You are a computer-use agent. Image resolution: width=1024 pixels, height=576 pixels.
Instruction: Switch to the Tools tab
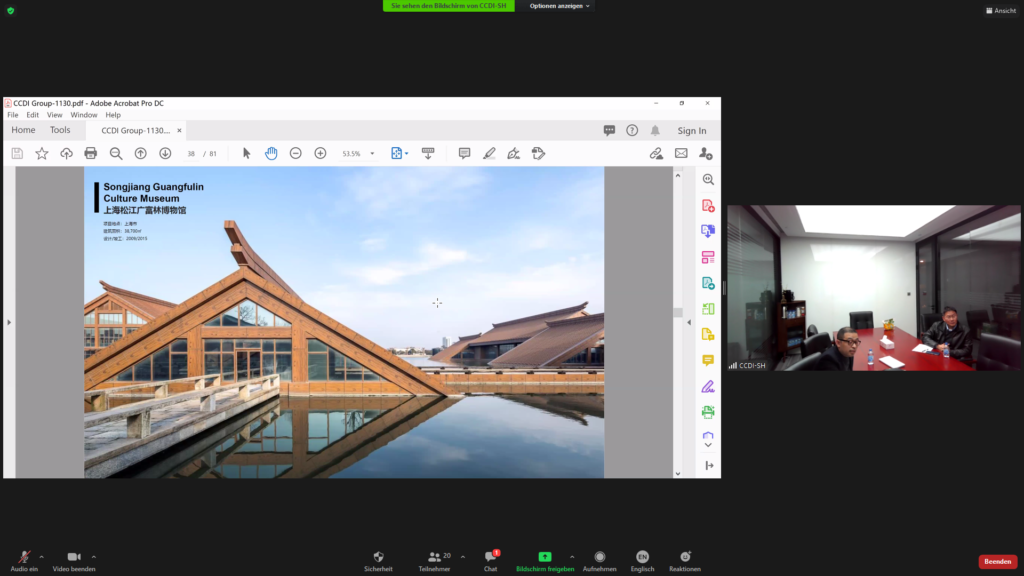coord(60,130)
